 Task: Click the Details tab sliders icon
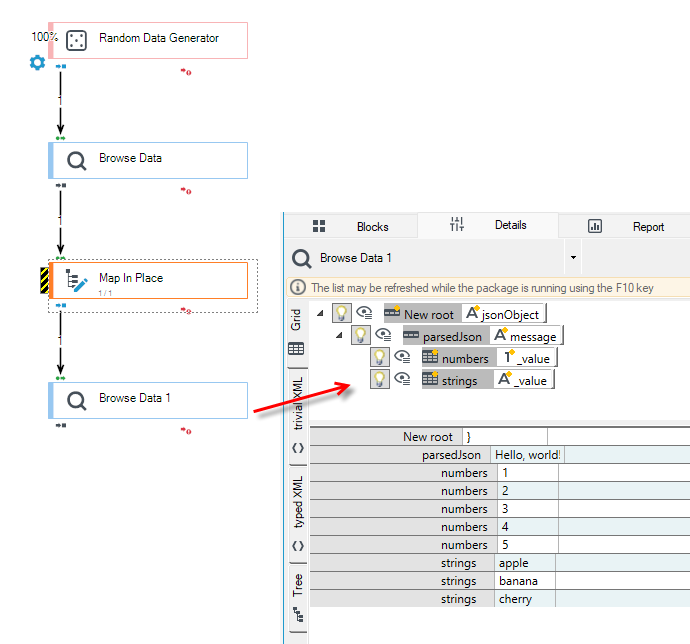(457, 224)
